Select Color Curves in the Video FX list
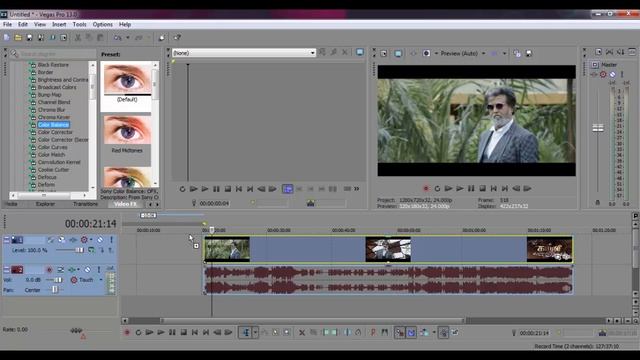This screenshot has height=360, width=640. point(53,147)
